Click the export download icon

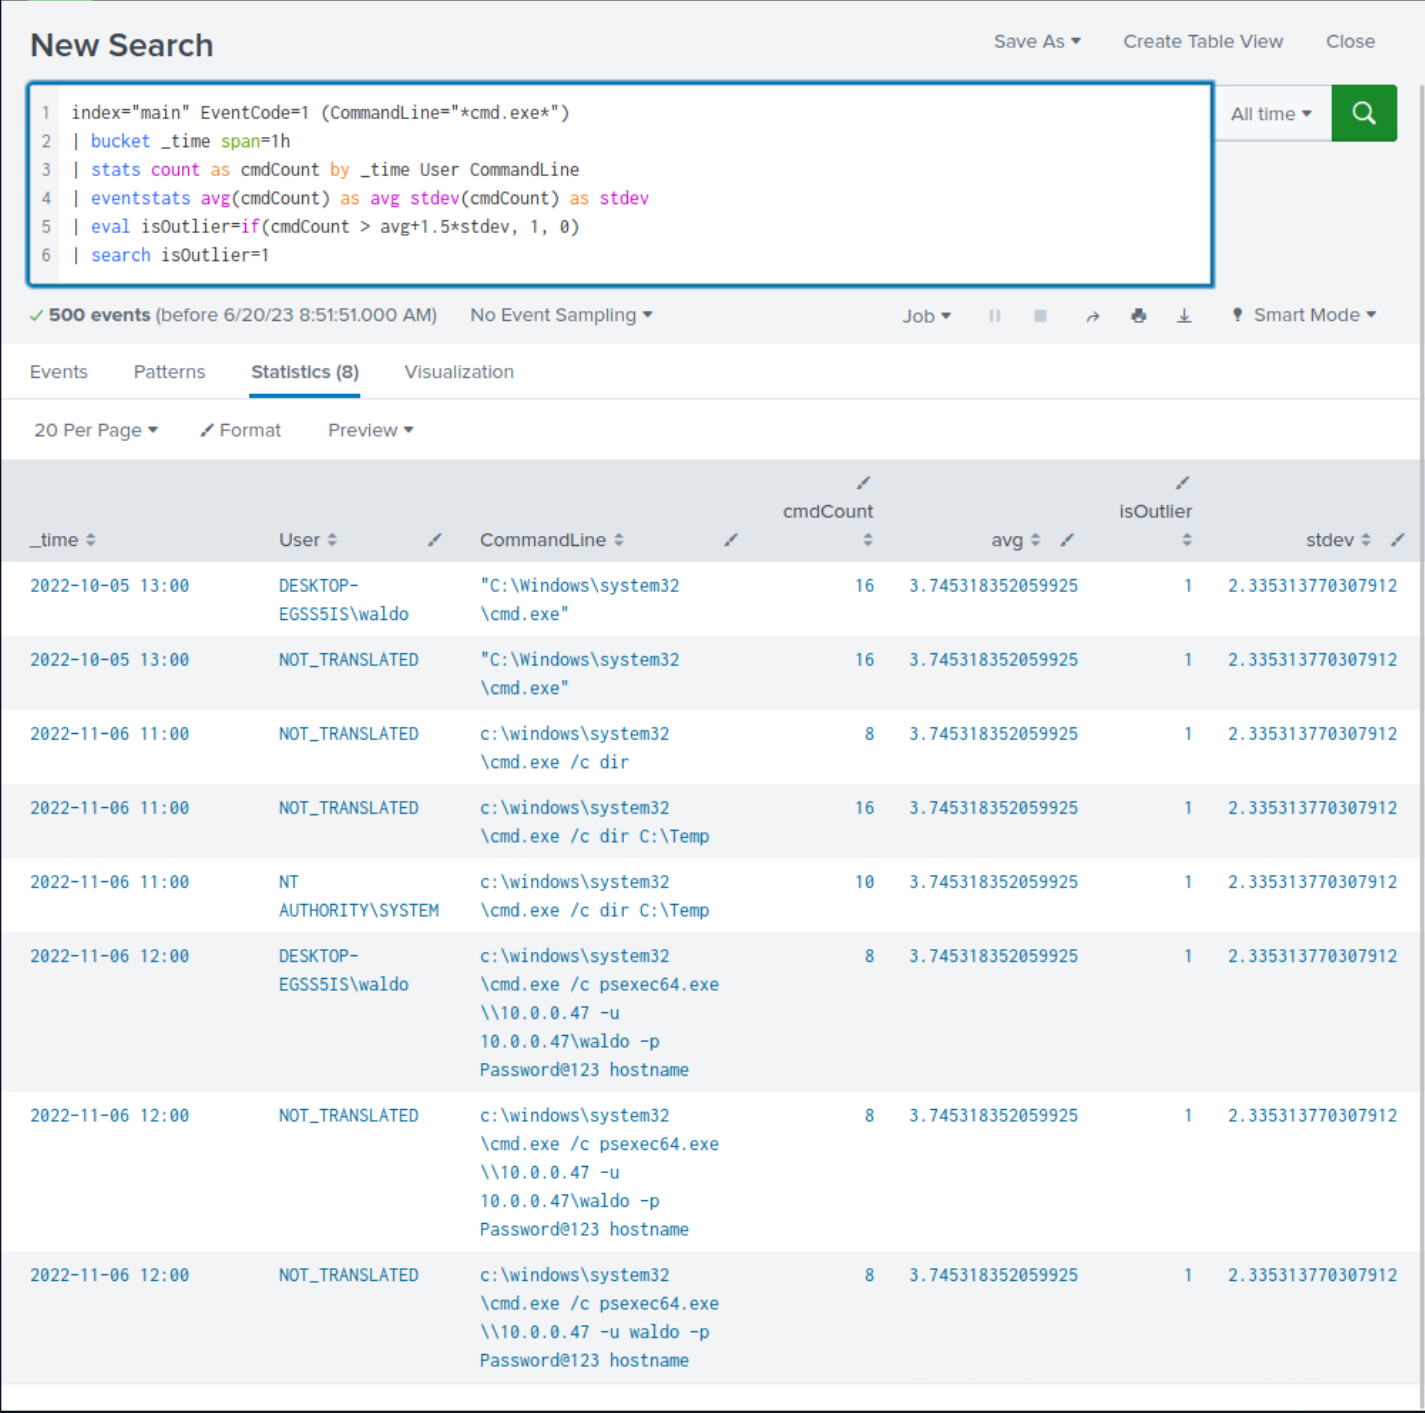[x=1184, y=316]
